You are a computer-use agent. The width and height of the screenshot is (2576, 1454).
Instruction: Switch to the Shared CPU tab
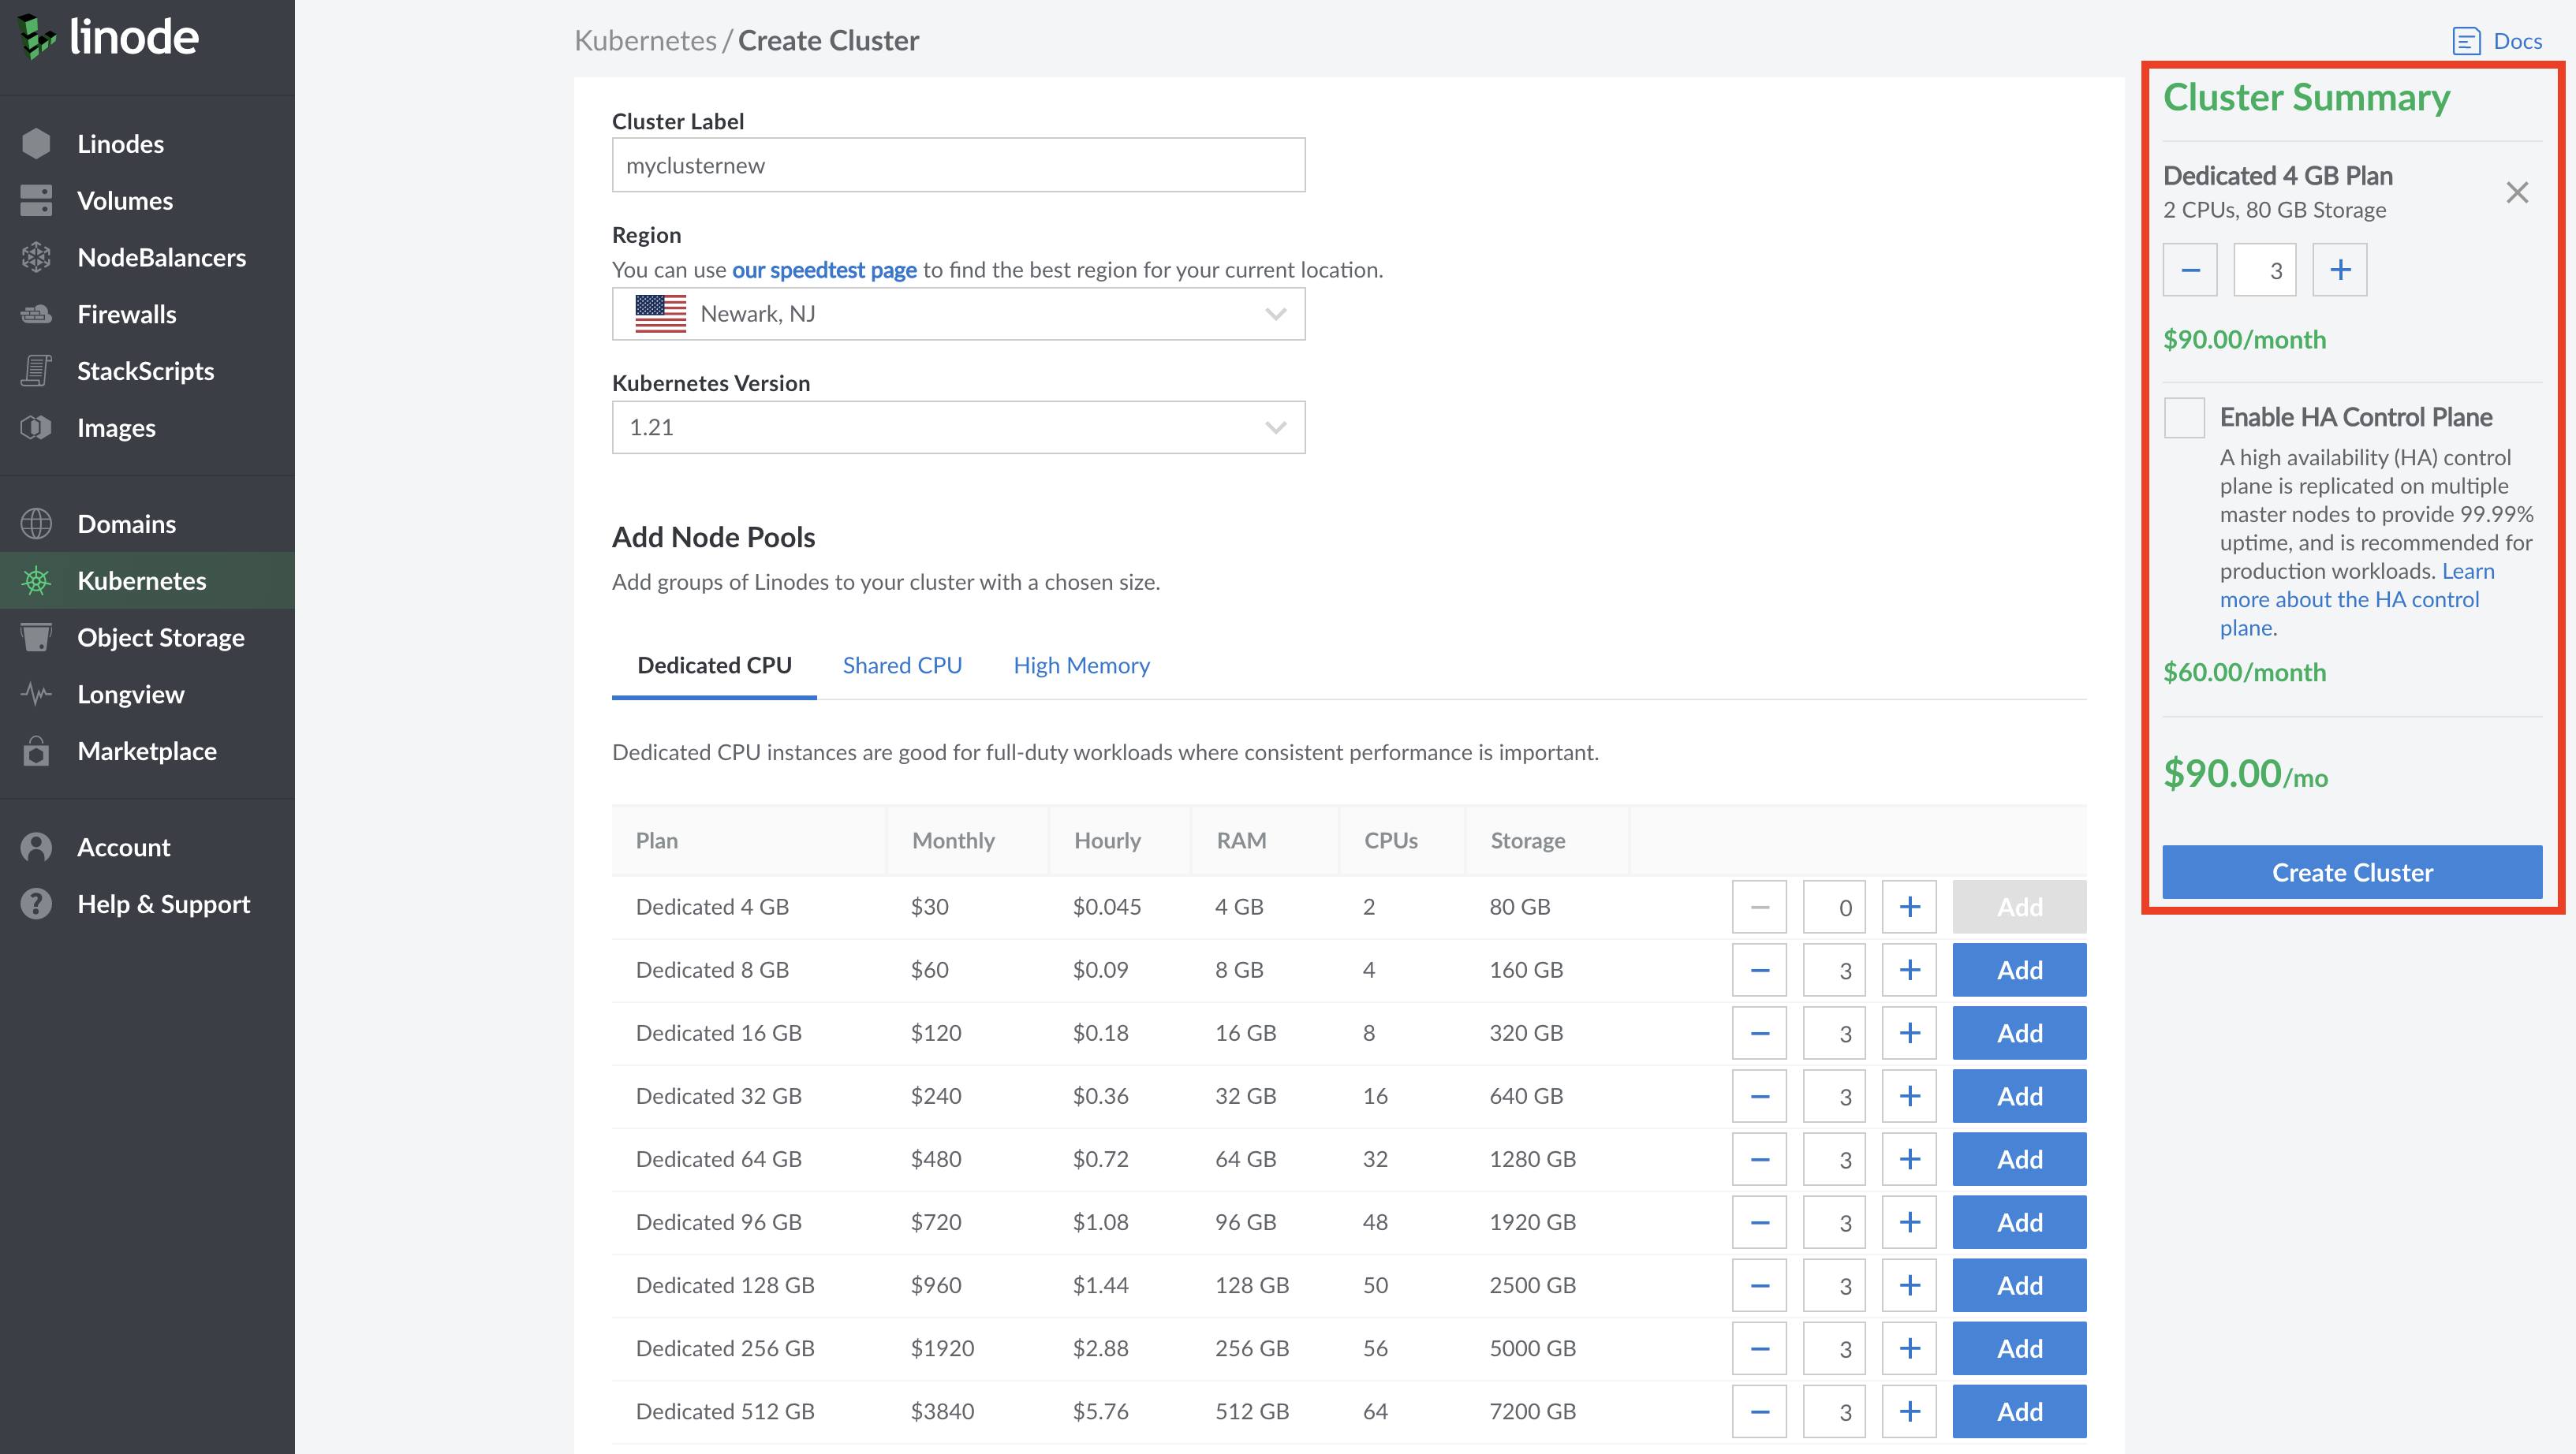(x=902, y=666)
